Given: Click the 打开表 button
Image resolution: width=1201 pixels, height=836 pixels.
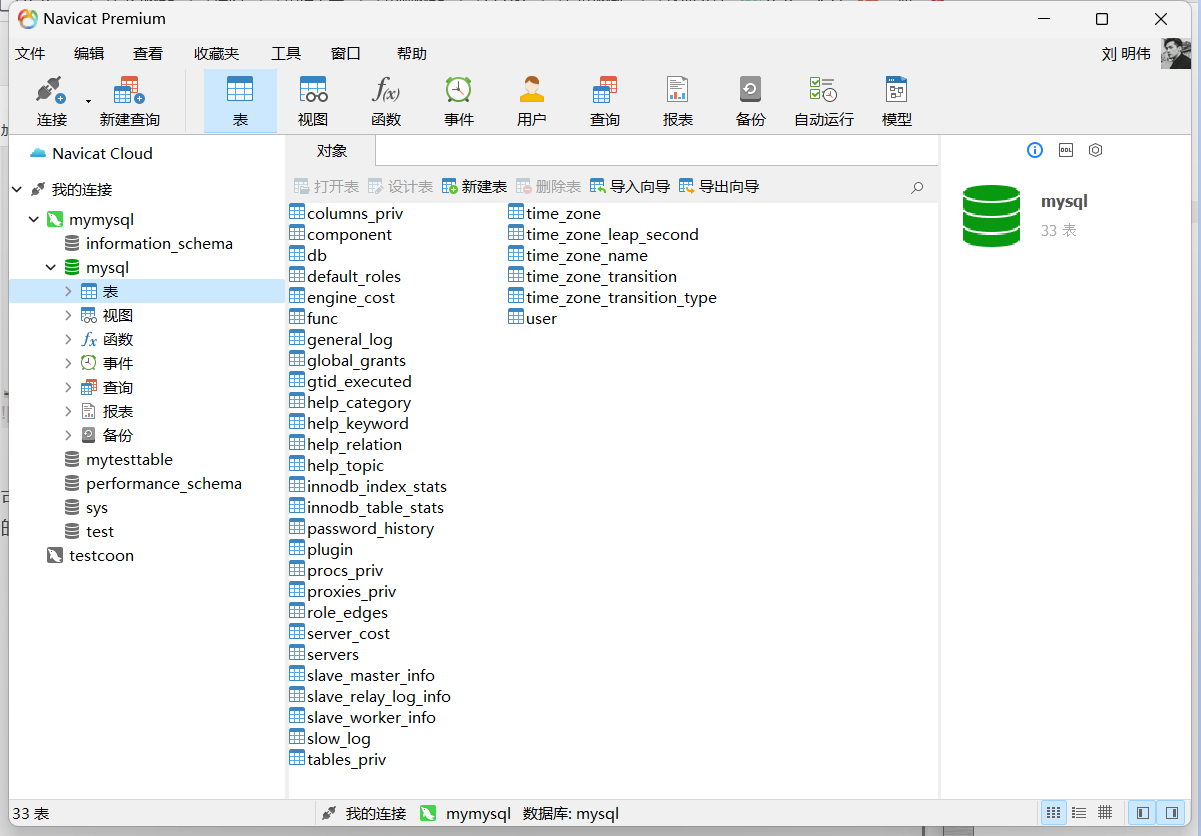Looking at the screenshot, I should (326, 186).
